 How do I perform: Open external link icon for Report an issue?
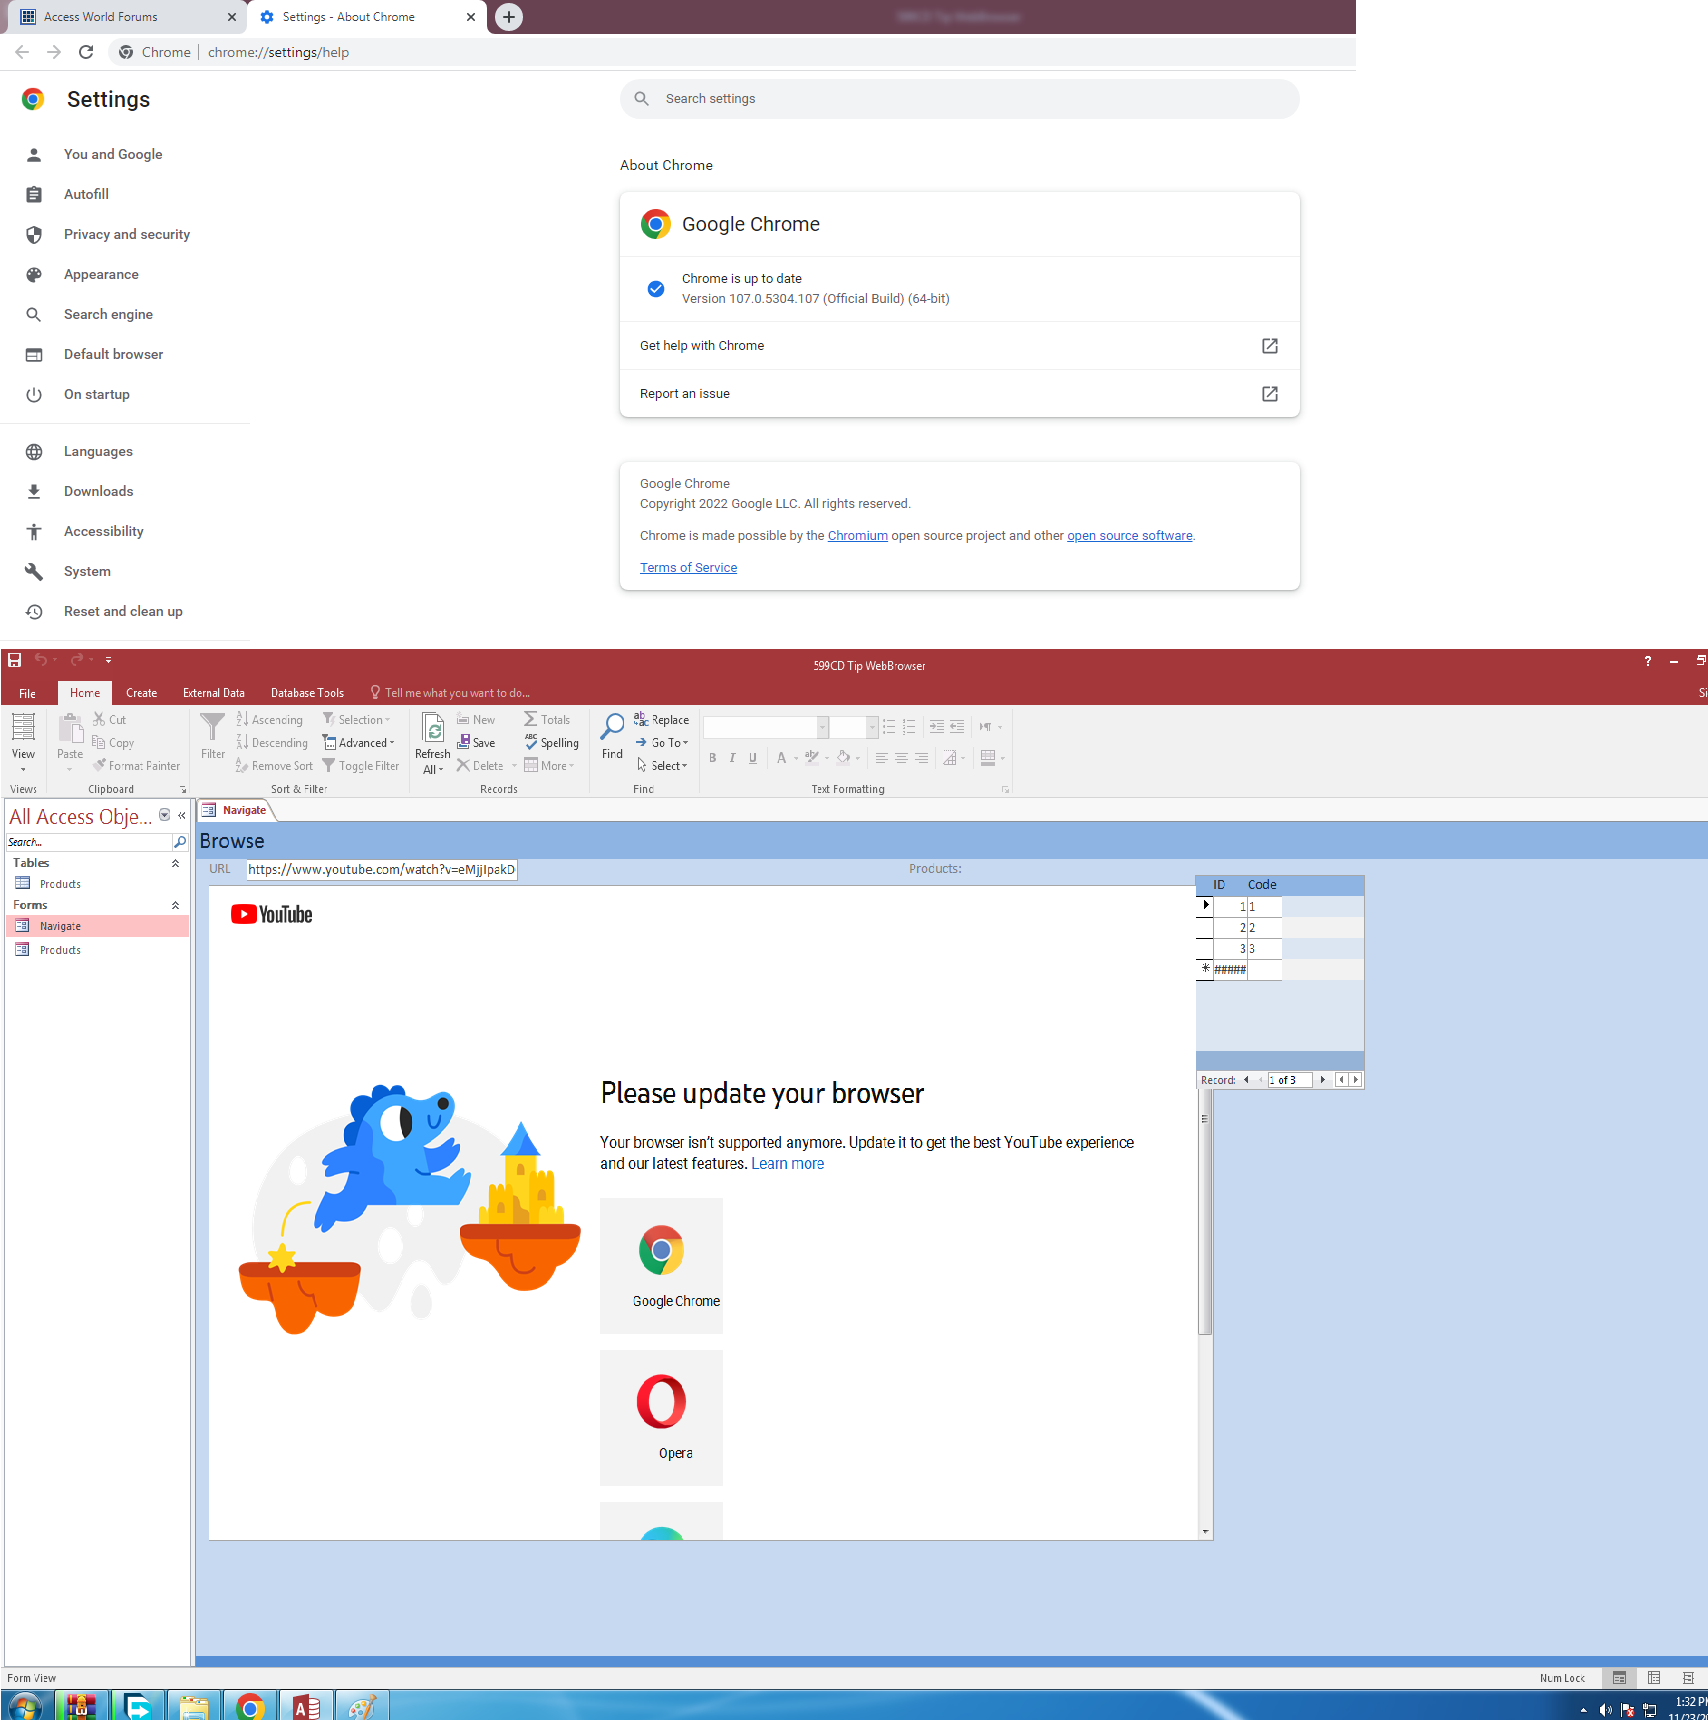pos(1270,393)
